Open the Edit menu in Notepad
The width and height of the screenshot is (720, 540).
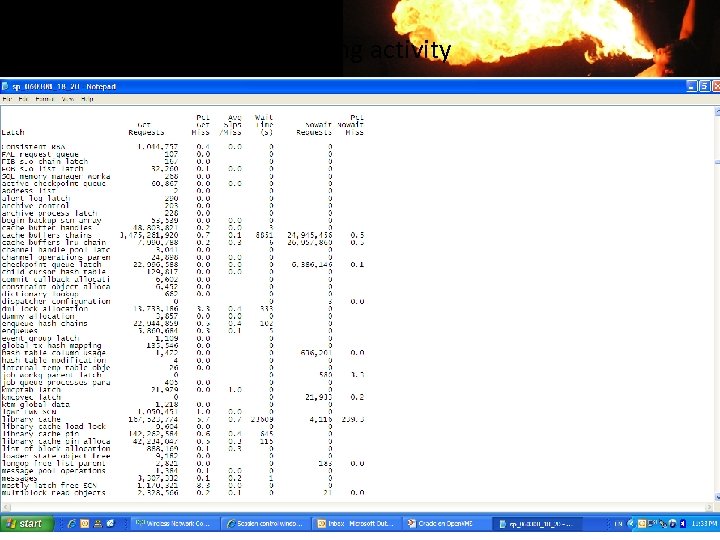23,99
